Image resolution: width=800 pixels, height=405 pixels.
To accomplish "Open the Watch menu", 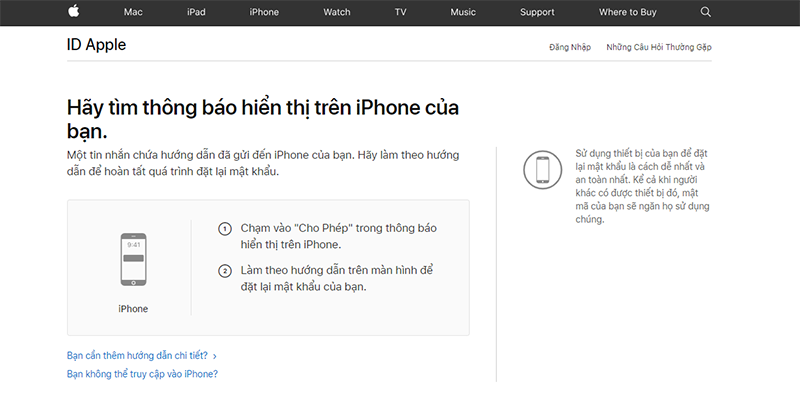I will (x=337, y=12).
